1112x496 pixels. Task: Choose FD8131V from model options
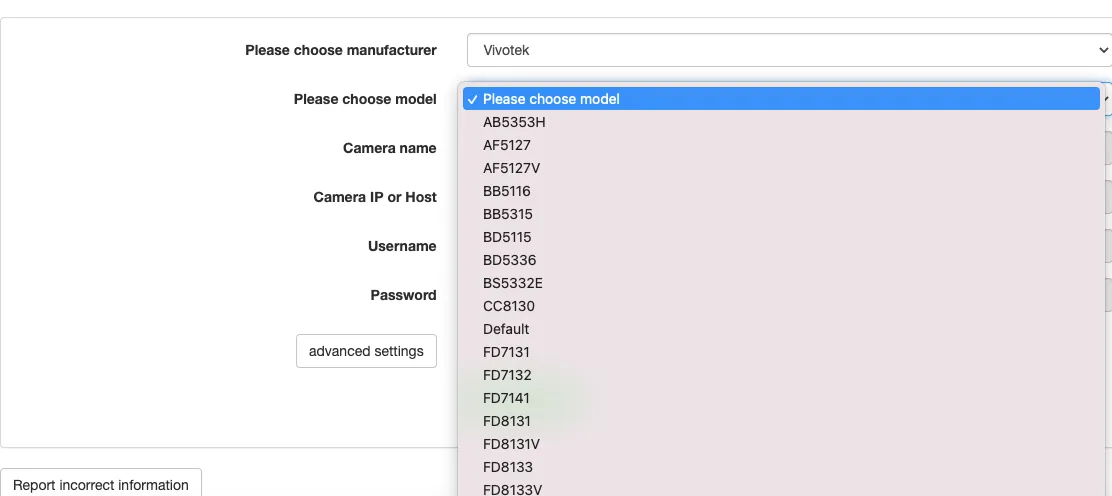pyautogui.click(x=781, y=443)
